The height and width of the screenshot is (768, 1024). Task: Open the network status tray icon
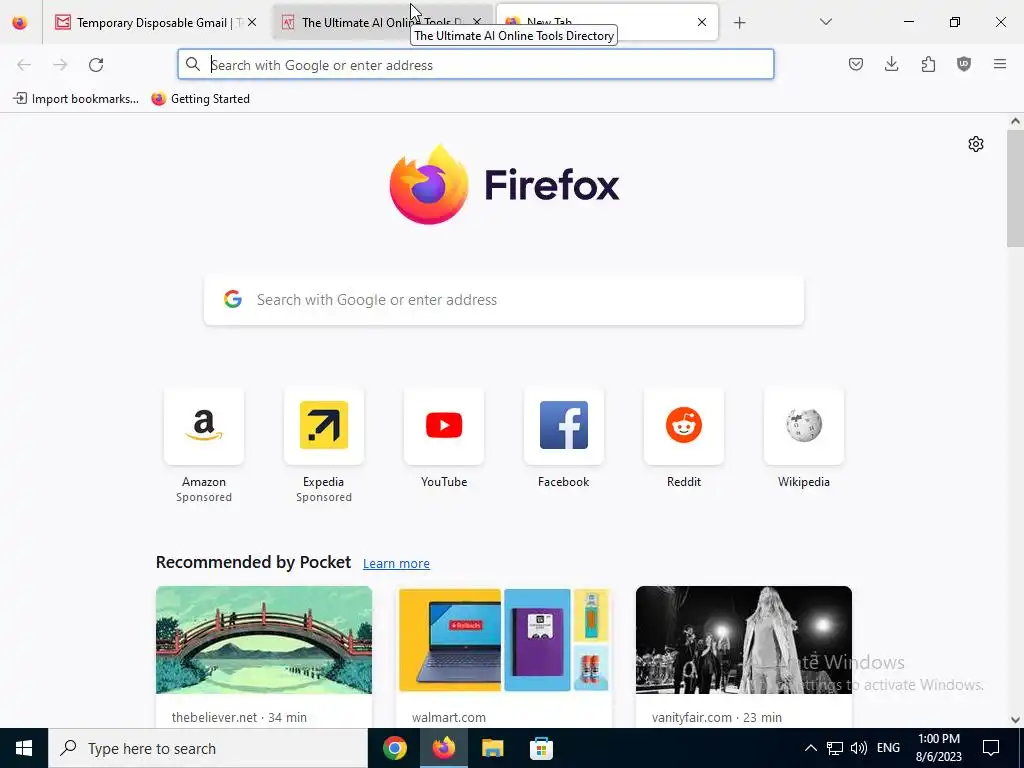coord(835,748)
